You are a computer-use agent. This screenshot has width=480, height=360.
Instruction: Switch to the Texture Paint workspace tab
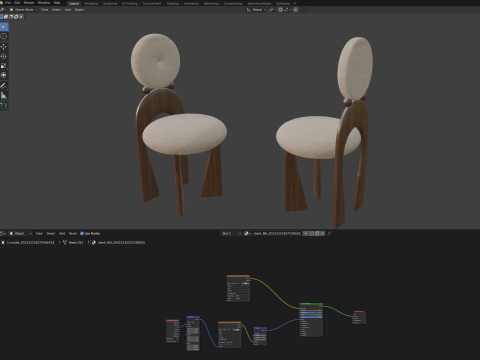pyautogui.click(x=152, y=3)
